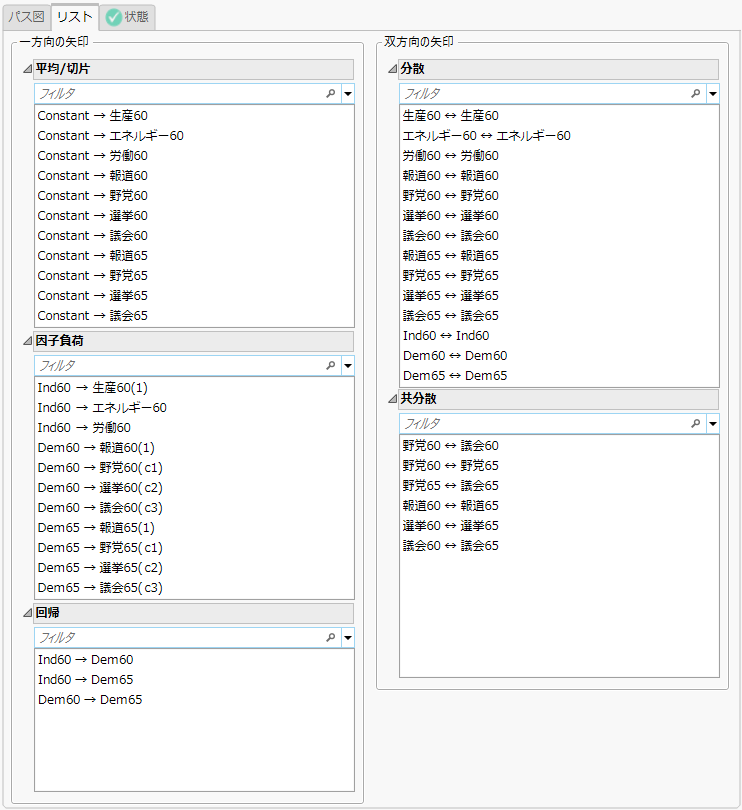Screen dimensions: 742x810
Task: Select row Dem60 → 野党60(c1)
Action: pyautogui.click(x=194, y=468)
